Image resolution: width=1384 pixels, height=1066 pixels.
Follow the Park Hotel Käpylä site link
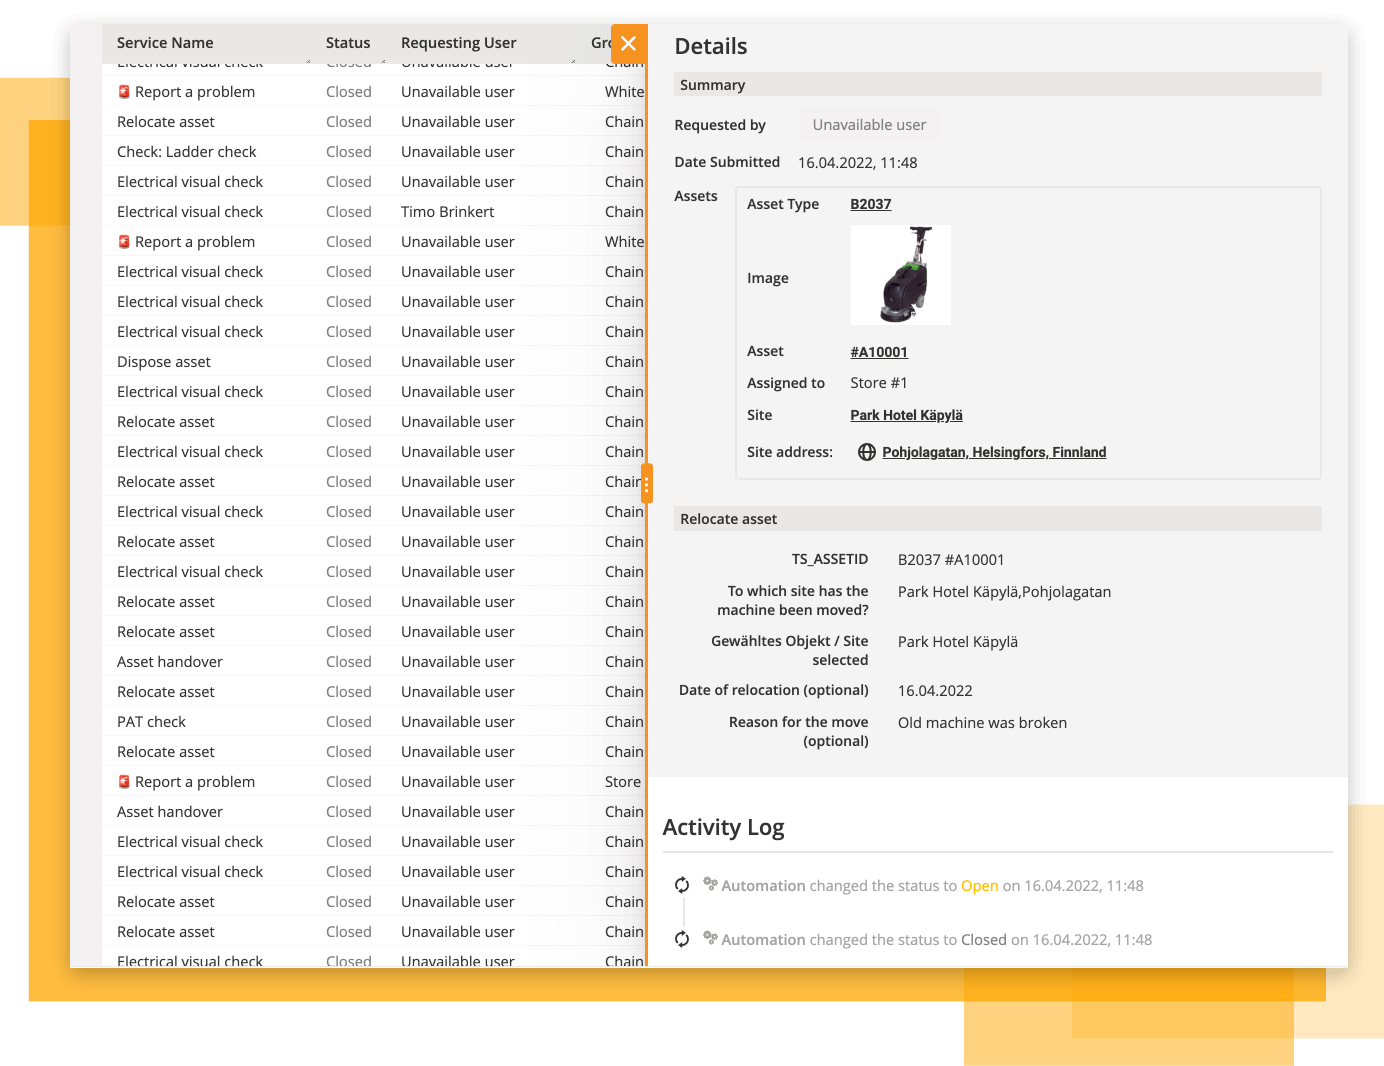[x=906, y=415]
